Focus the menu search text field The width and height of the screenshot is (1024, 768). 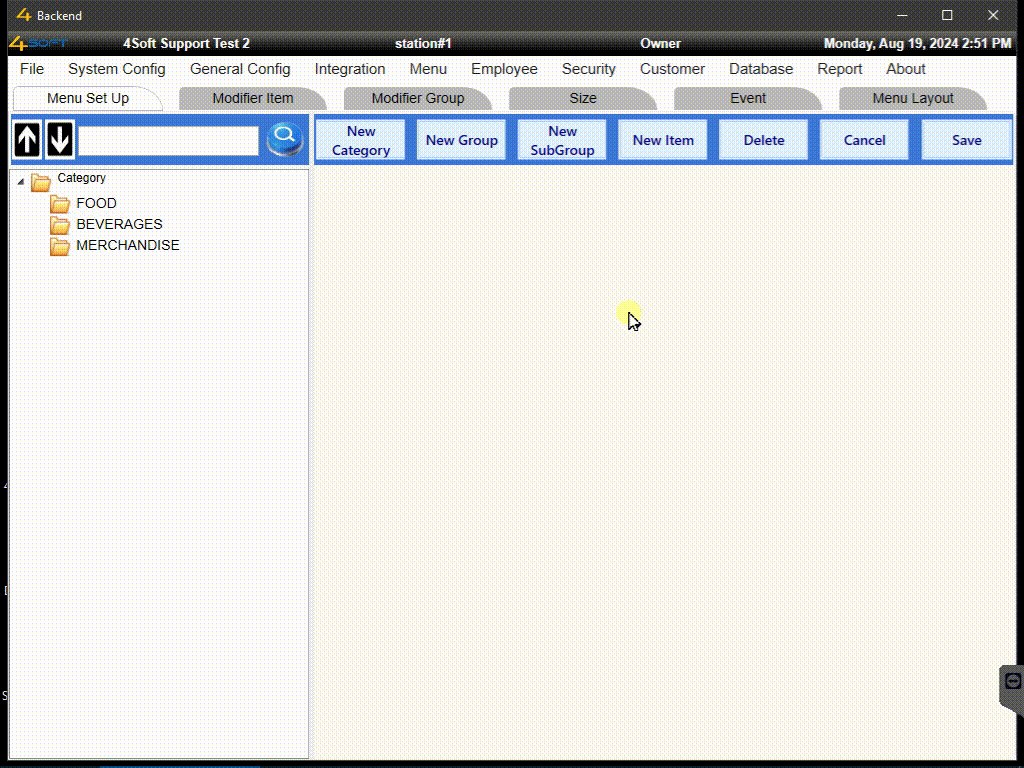point(168,140)
